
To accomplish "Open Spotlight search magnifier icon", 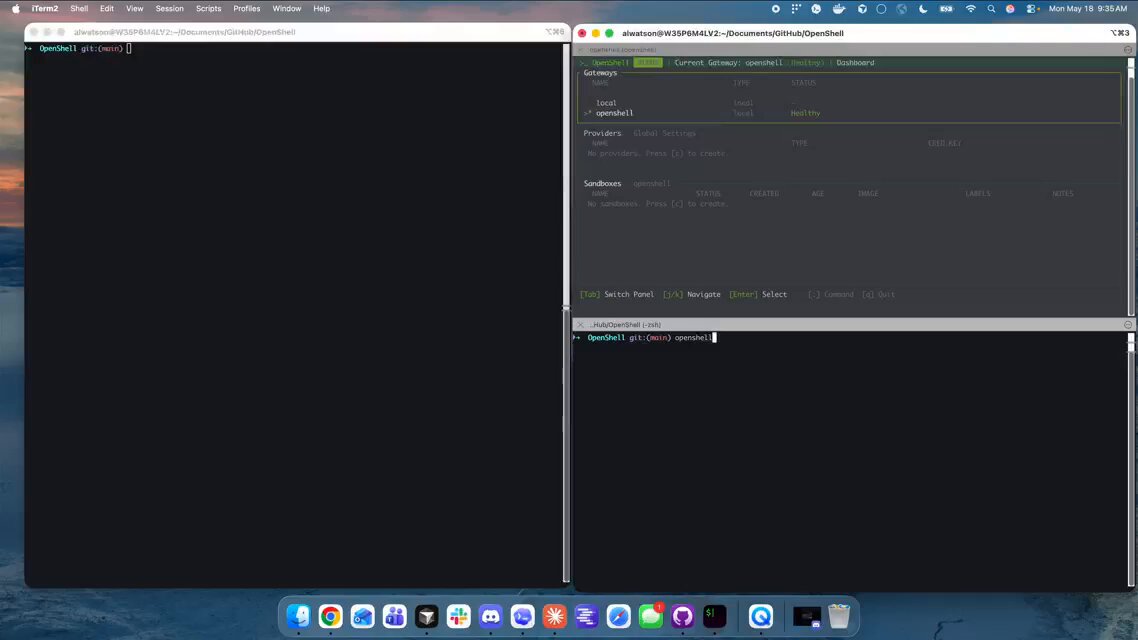I will coord(991,9).
